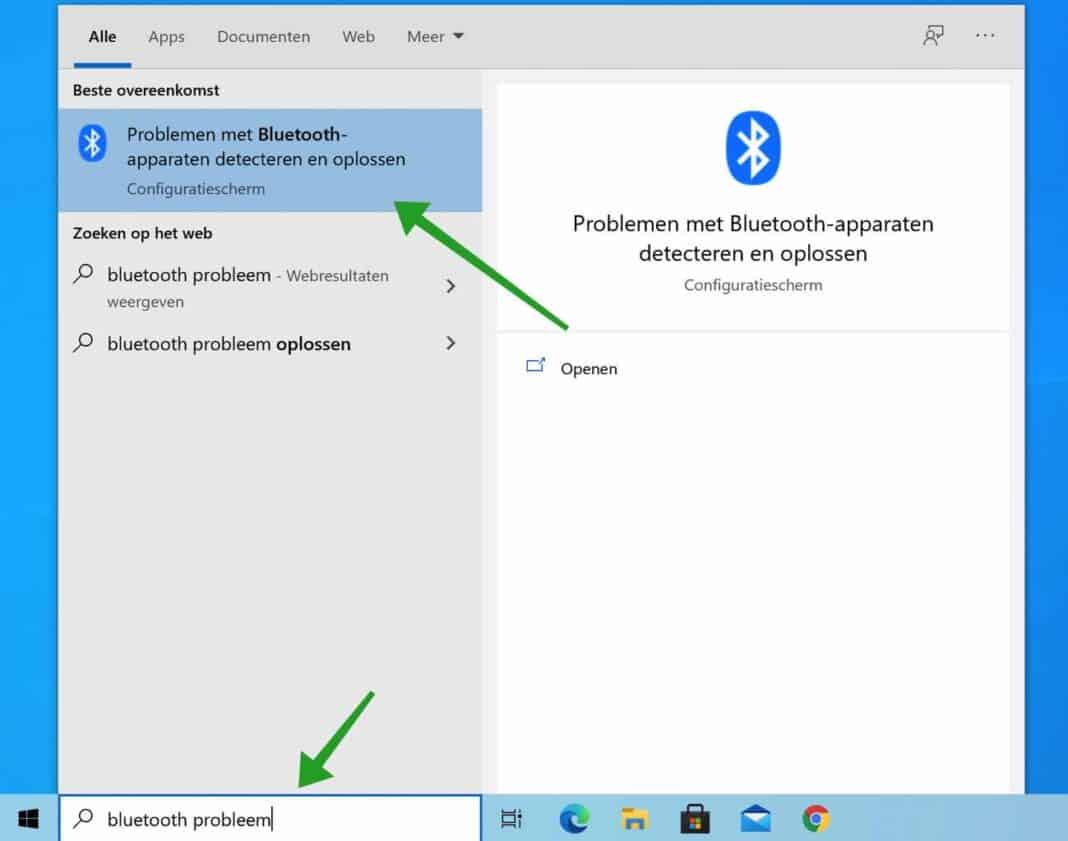Click 'Openen' to launch the troubleshooter
This screenshot has width=1068, height=841.
[x=588, y=368]
